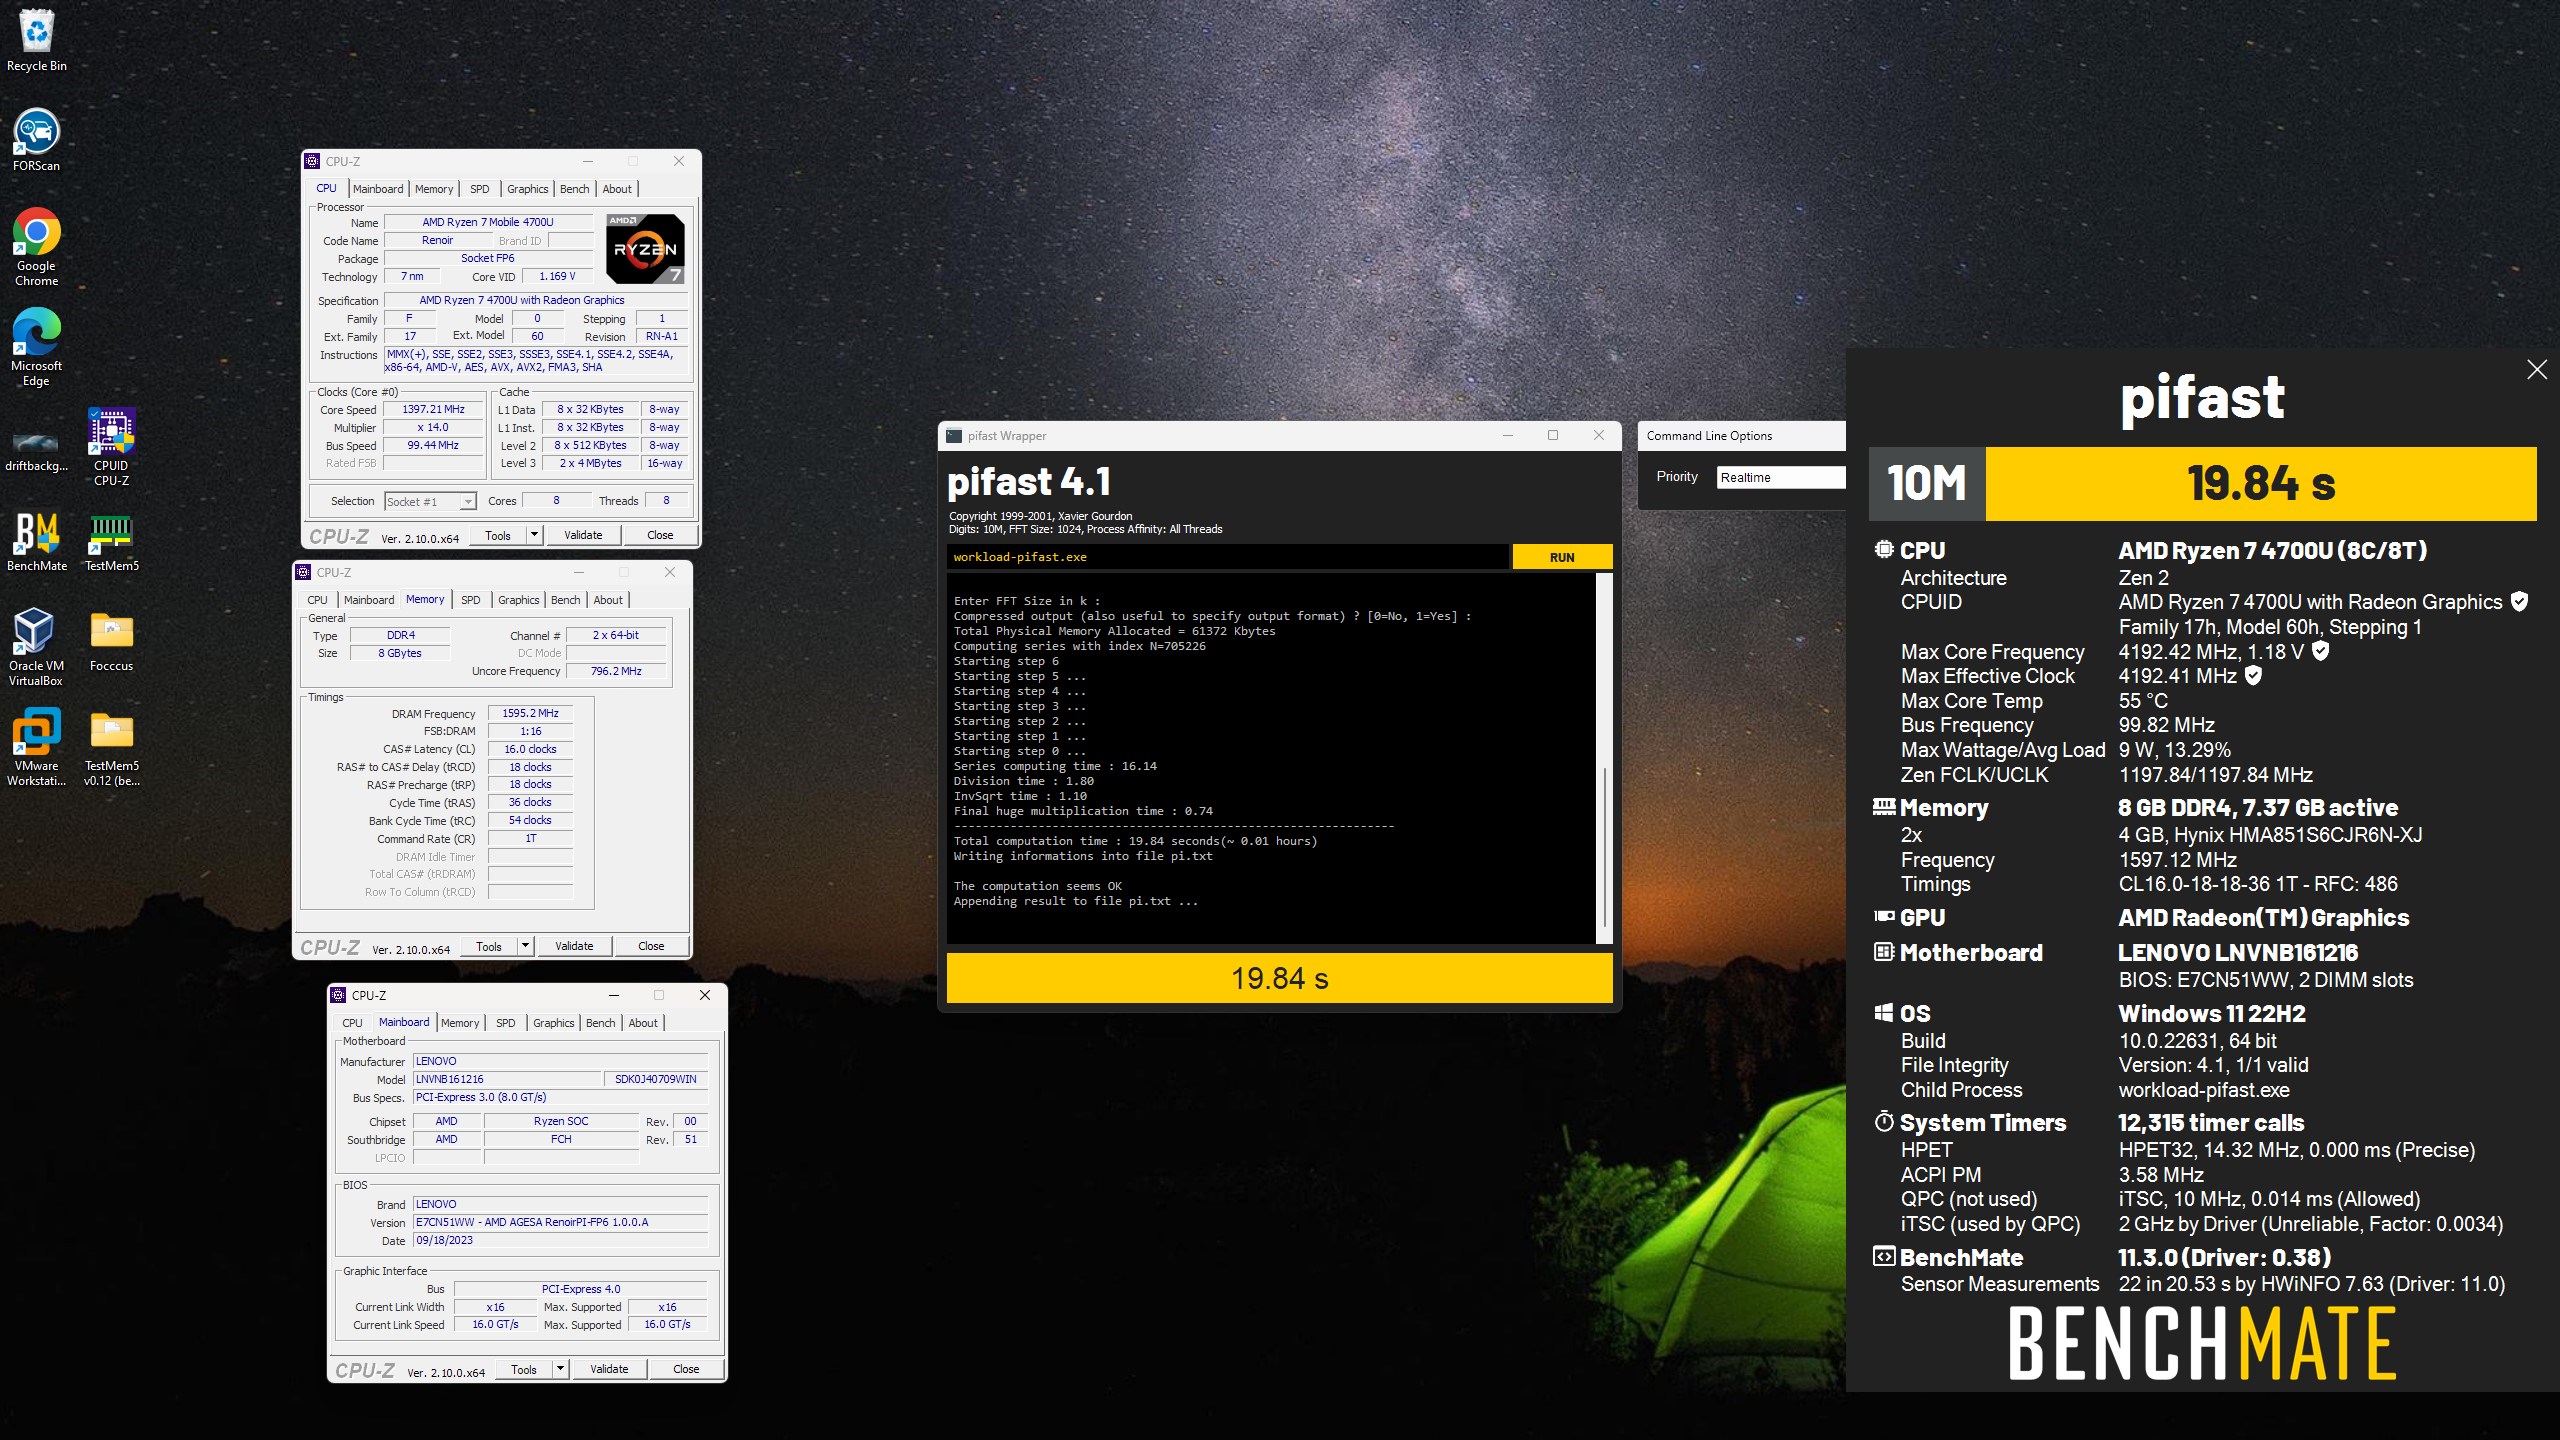Click the CPU-Z title icon in the Mainboard tab window
This screenshot has height=1440, width=2560.
pyautogui.click(x=339, y=995)
